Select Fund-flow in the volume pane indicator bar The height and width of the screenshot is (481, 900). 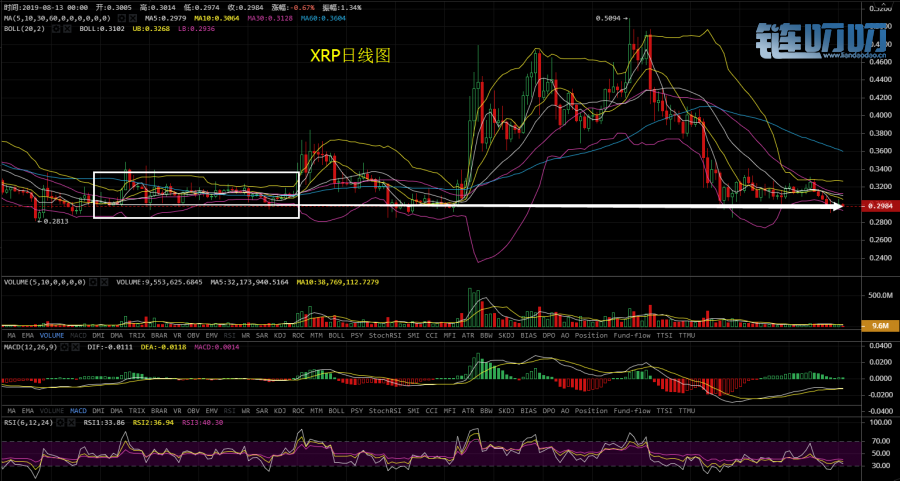(x=632, y=335)
